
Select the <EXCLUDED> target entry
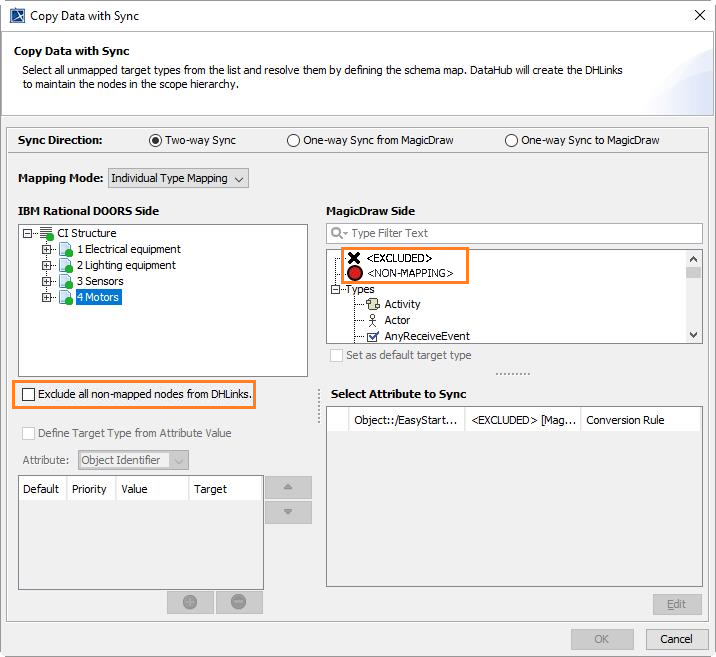pos(399,258)
